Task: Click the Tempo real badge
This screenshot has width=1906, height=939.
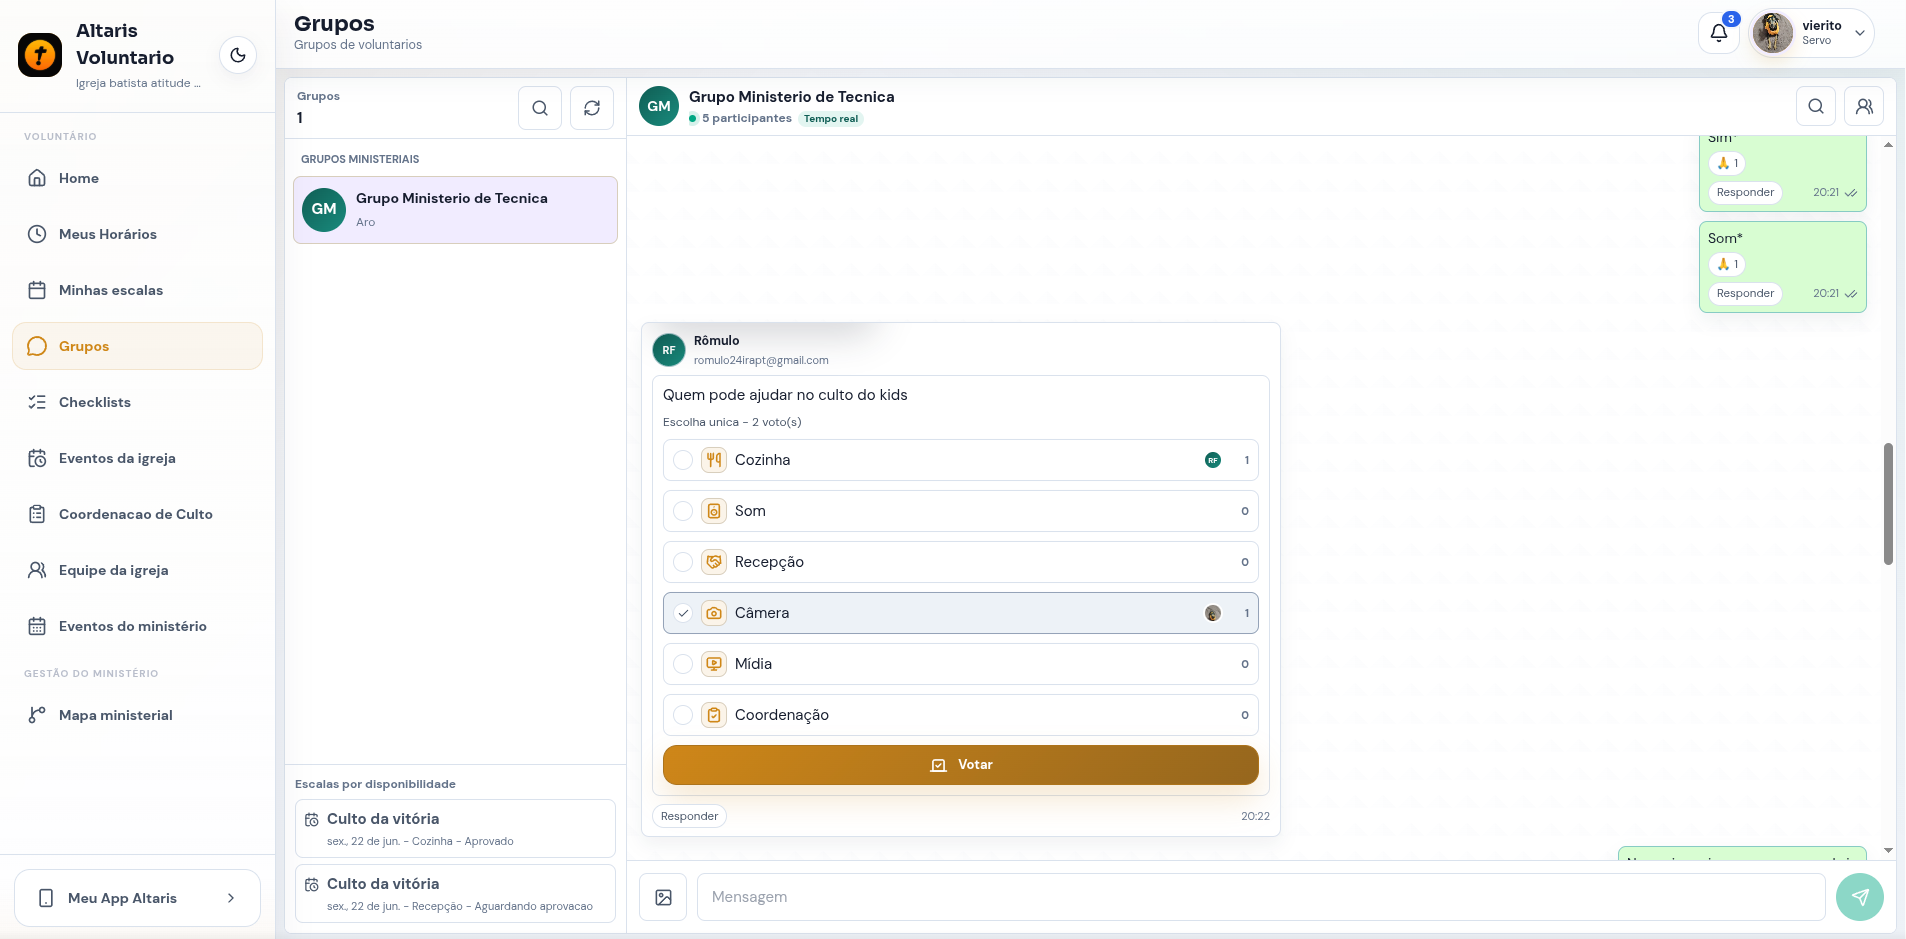Action: point(831,119)
